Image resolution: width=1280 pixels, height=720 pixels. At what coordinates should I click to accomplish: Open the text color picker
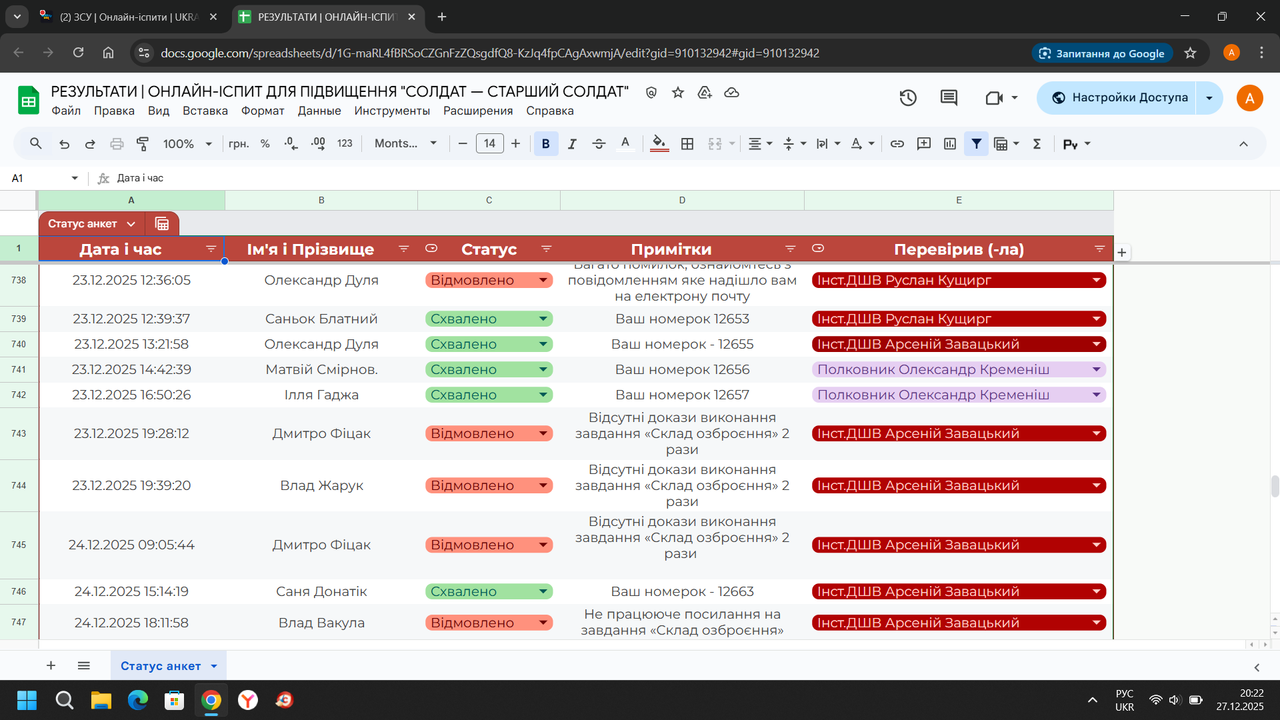[626, 144]
